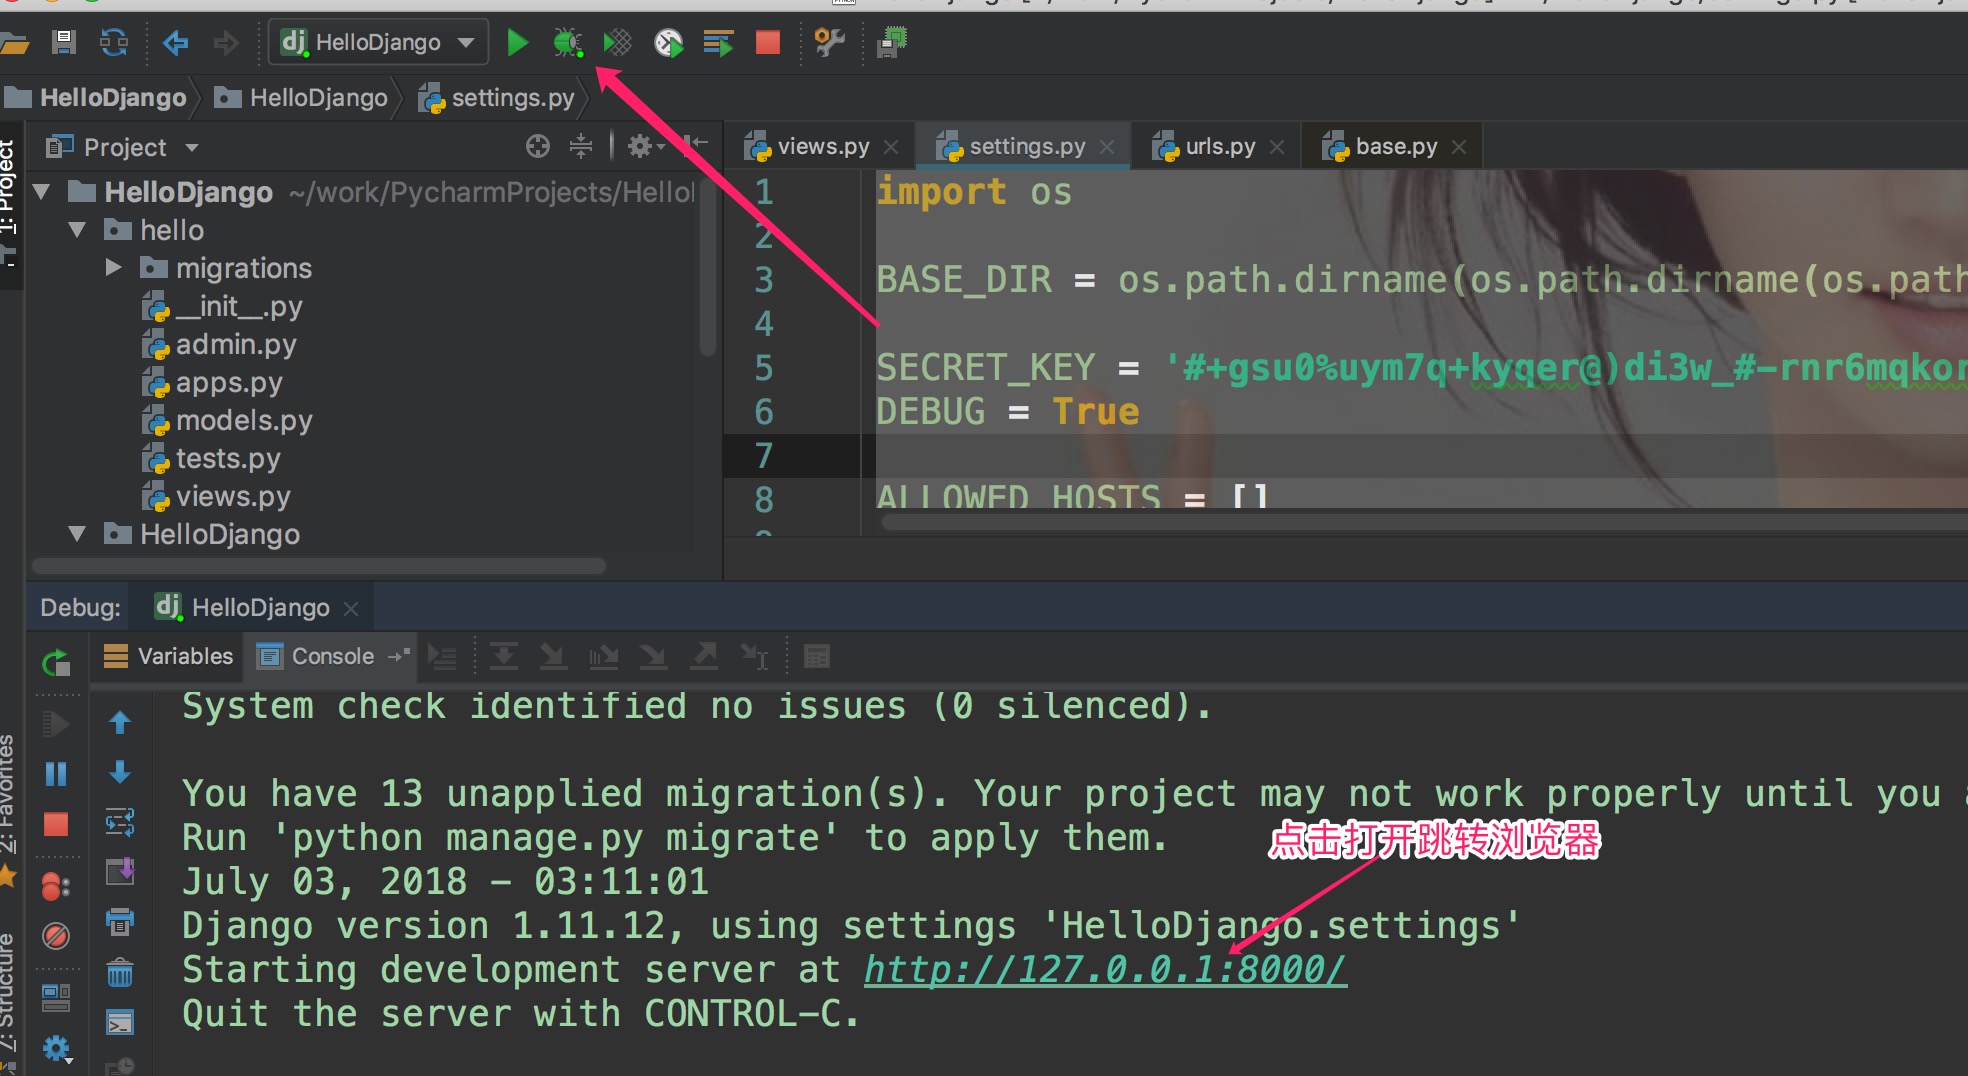Collapse the inner HelloDjango folder node
Screen dimensions: 1968x1076
pyautogui.click(x=77, y=534)
